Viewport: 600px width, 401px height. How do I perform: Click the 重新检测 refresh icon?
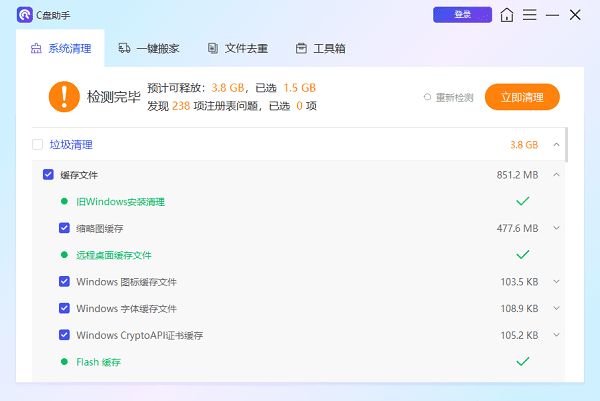coord(428,97)
